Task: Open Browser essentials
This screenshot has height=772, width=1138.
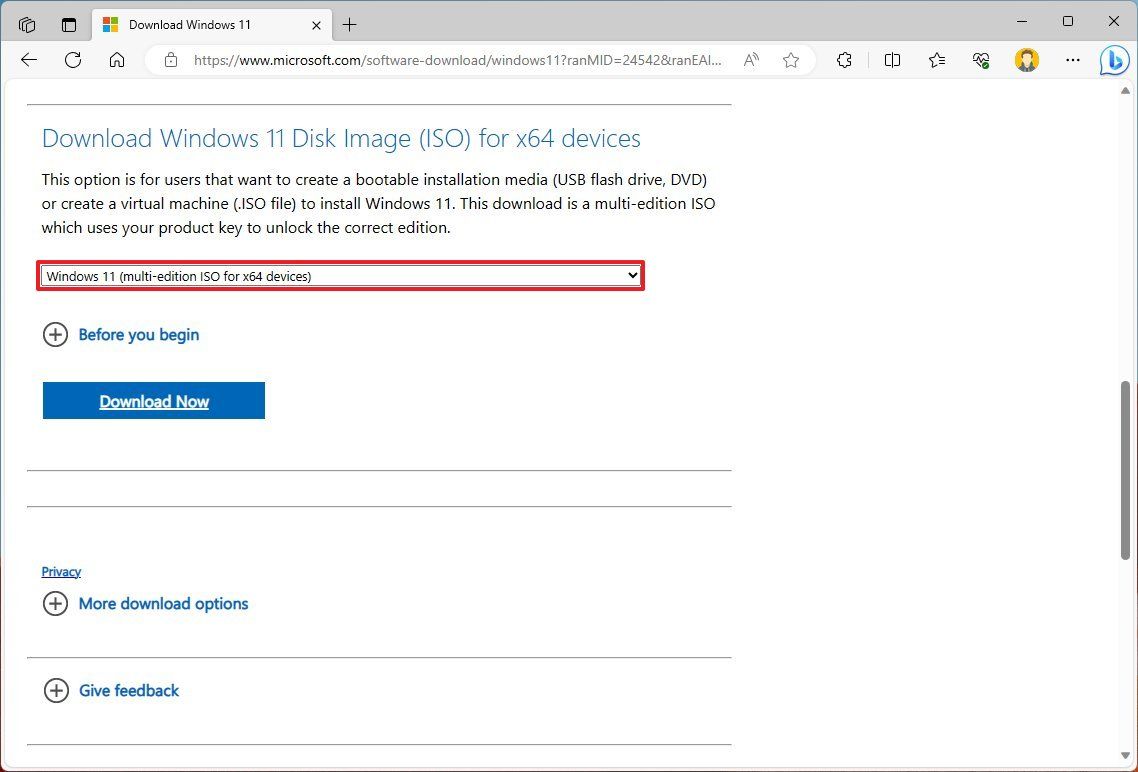Action: [981, 60]
